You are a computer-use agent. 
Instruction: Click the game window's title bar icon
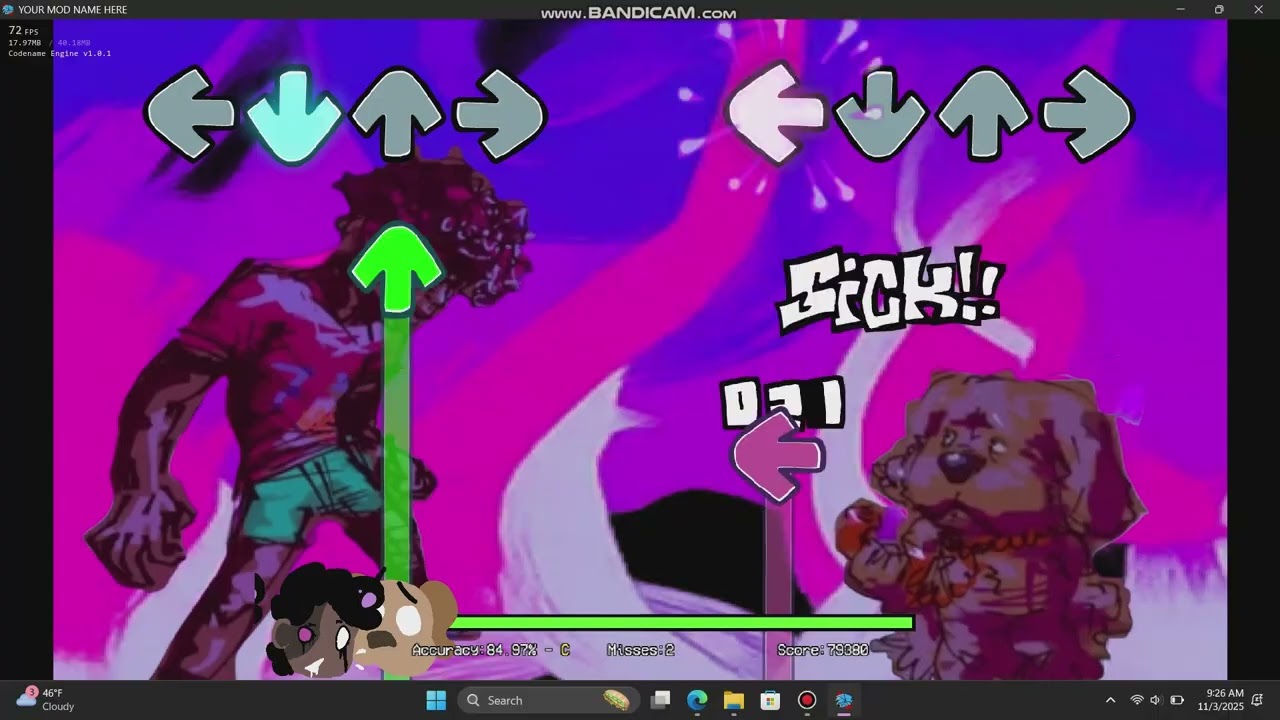[x=8, y=9]
